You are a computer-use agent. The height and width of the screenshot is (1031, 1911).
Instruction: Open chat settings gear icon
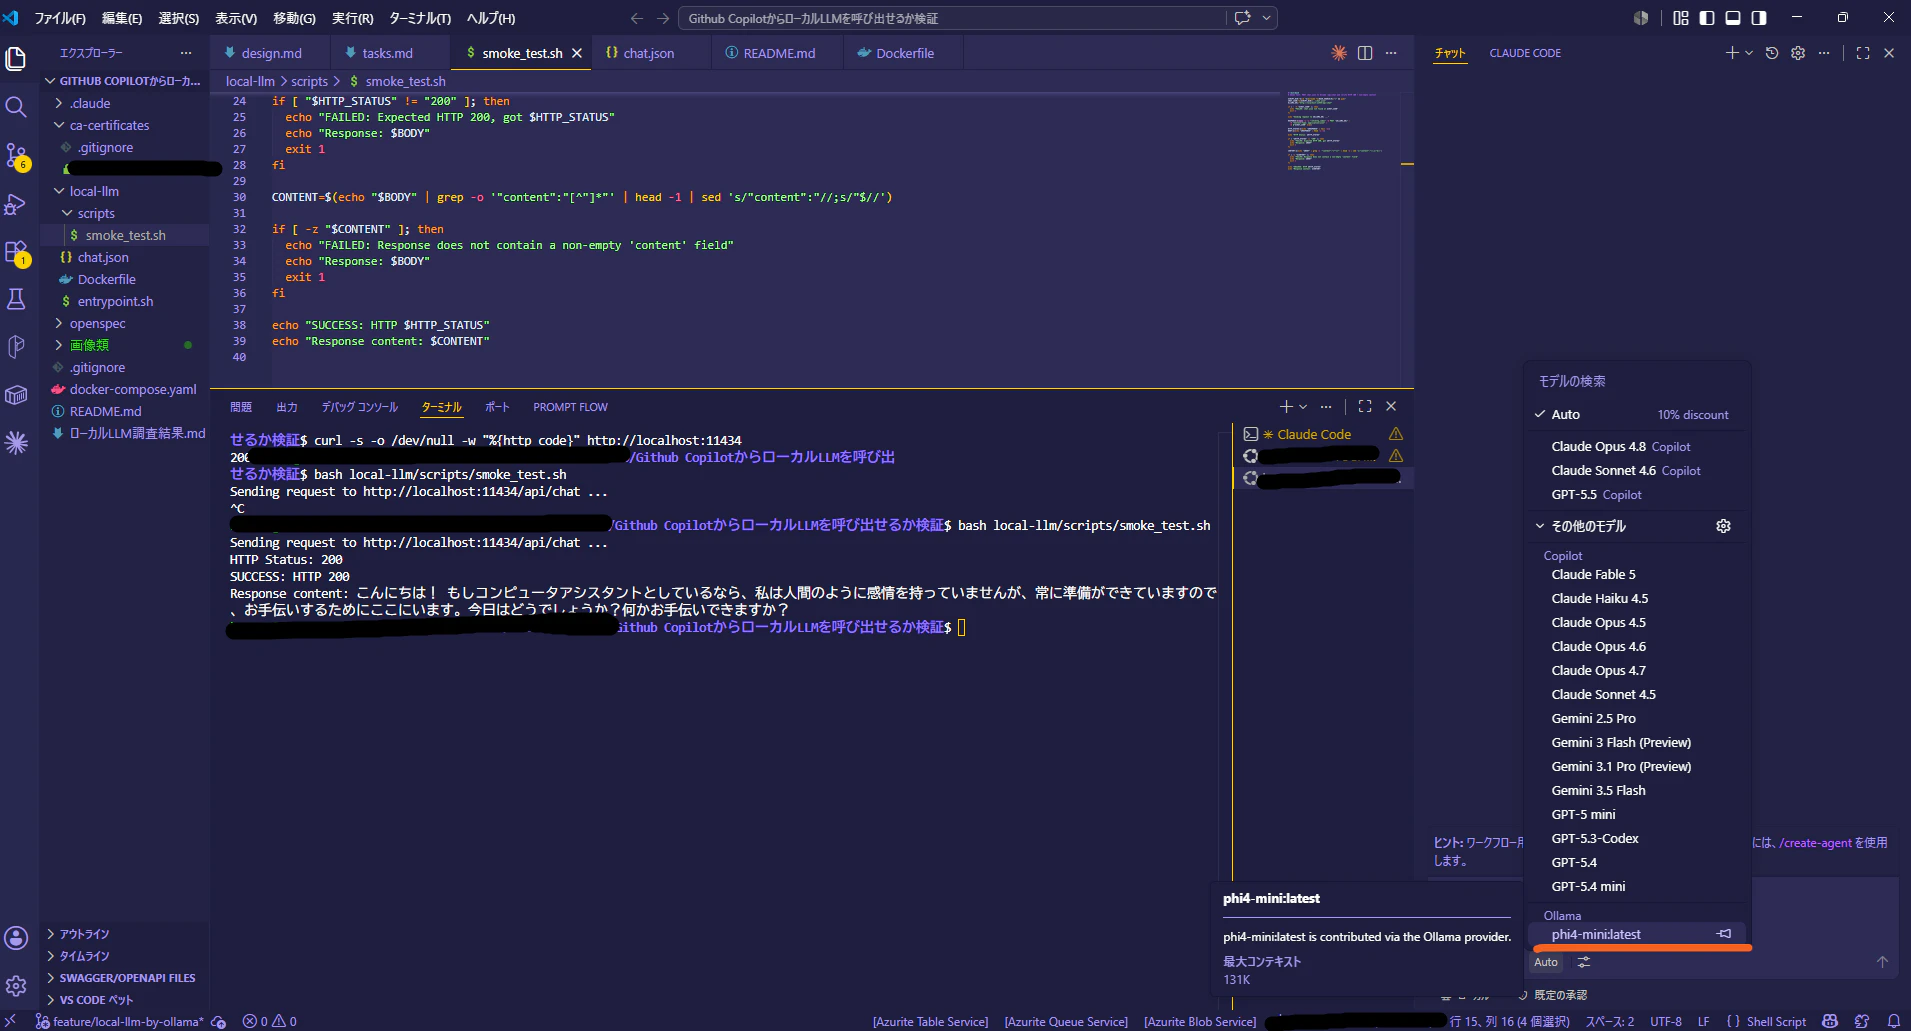tap(1798, 53)
